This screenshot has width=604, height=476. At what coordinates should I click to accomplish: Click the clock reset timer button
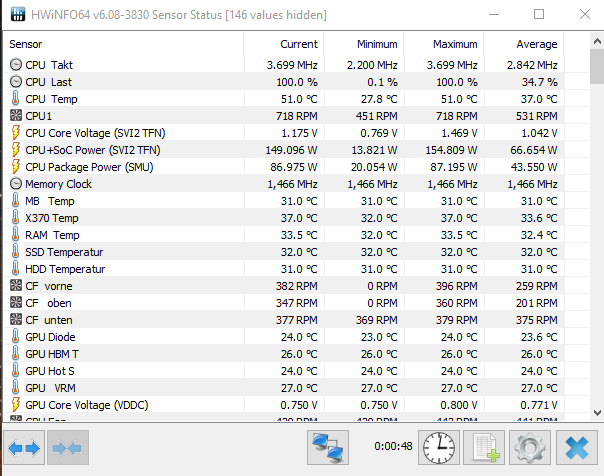pos(439,448)
